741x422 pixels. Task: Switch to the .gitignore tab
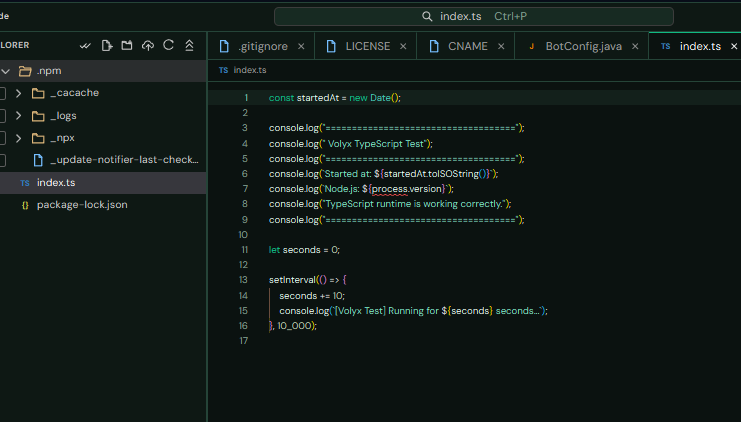(263, 46)
